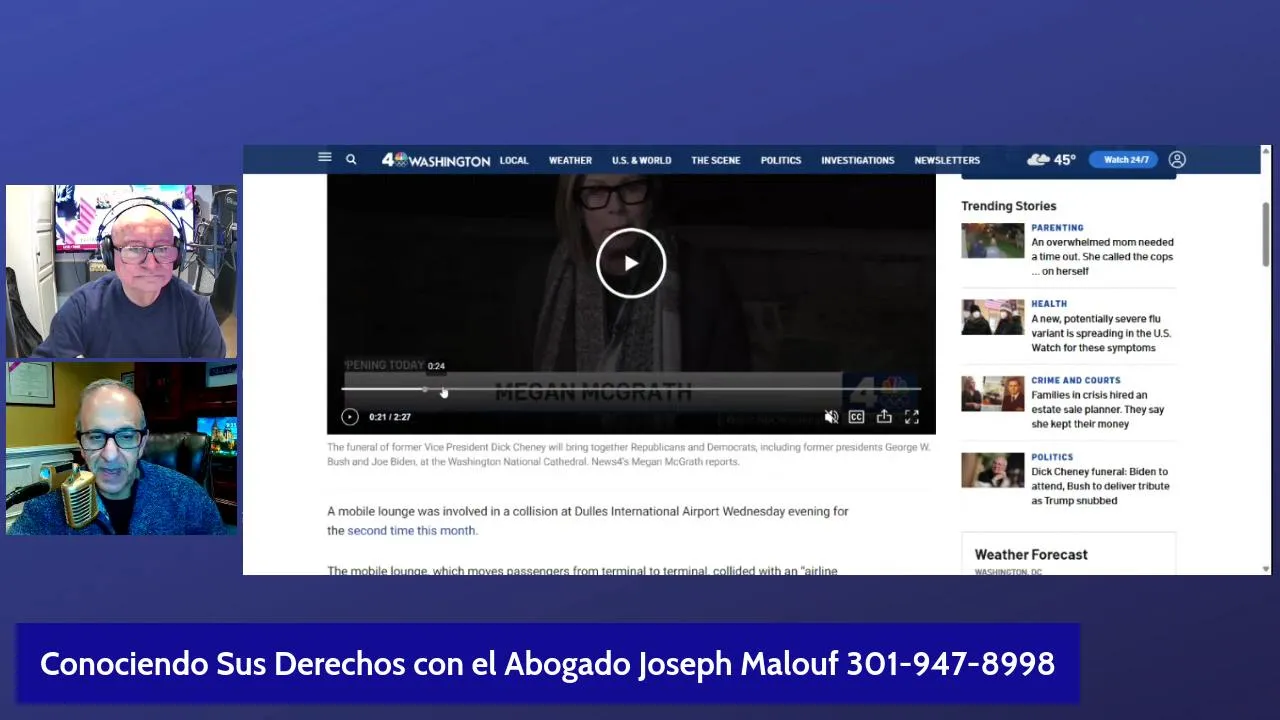Screen dimensions: 1280x720
Task: Open the INVESTIGATIONS nav menu
Action: pos(858,160)
